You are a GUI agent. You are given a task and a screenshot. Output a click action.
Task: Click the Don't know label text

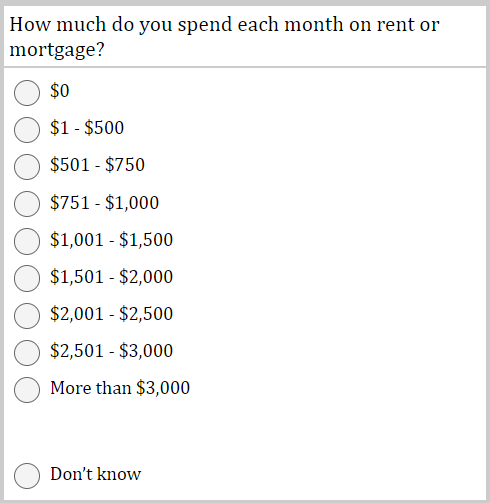tap(96, 474)
